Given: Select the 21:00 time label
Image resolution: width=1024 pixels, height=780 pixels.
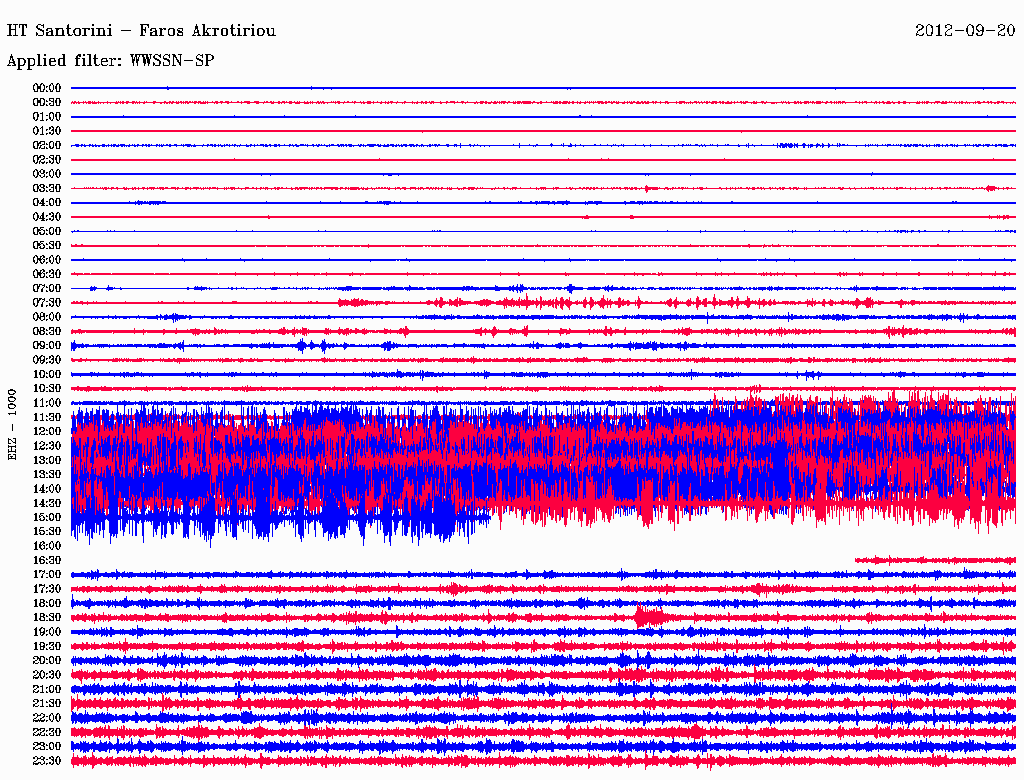Looking at the screenshot, I should [47, 690].
